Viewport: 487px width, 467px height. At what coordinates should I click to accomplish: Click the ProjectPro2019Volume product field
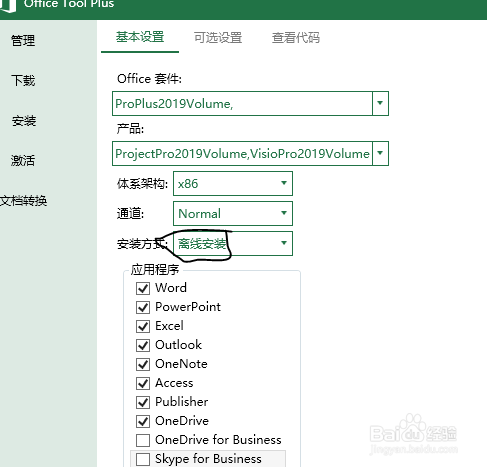(242, 154)
